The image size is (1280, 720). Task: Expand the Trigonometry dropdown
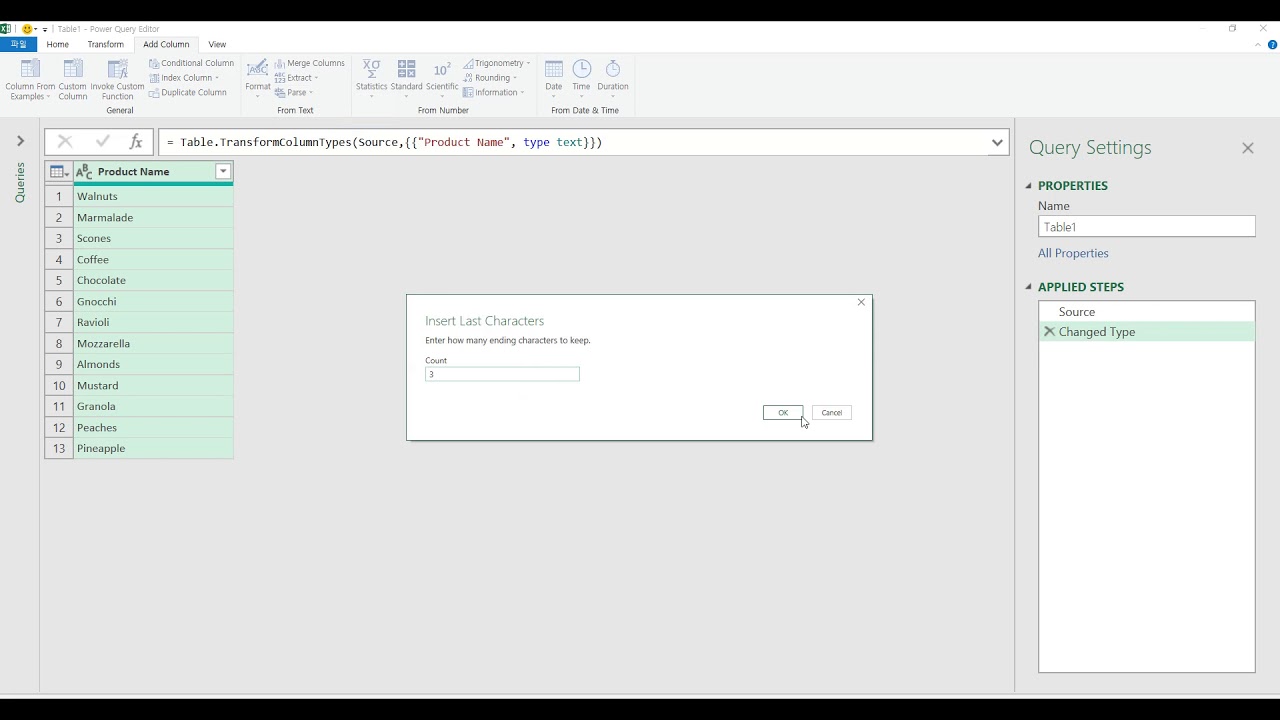click(x=497, y=63)
